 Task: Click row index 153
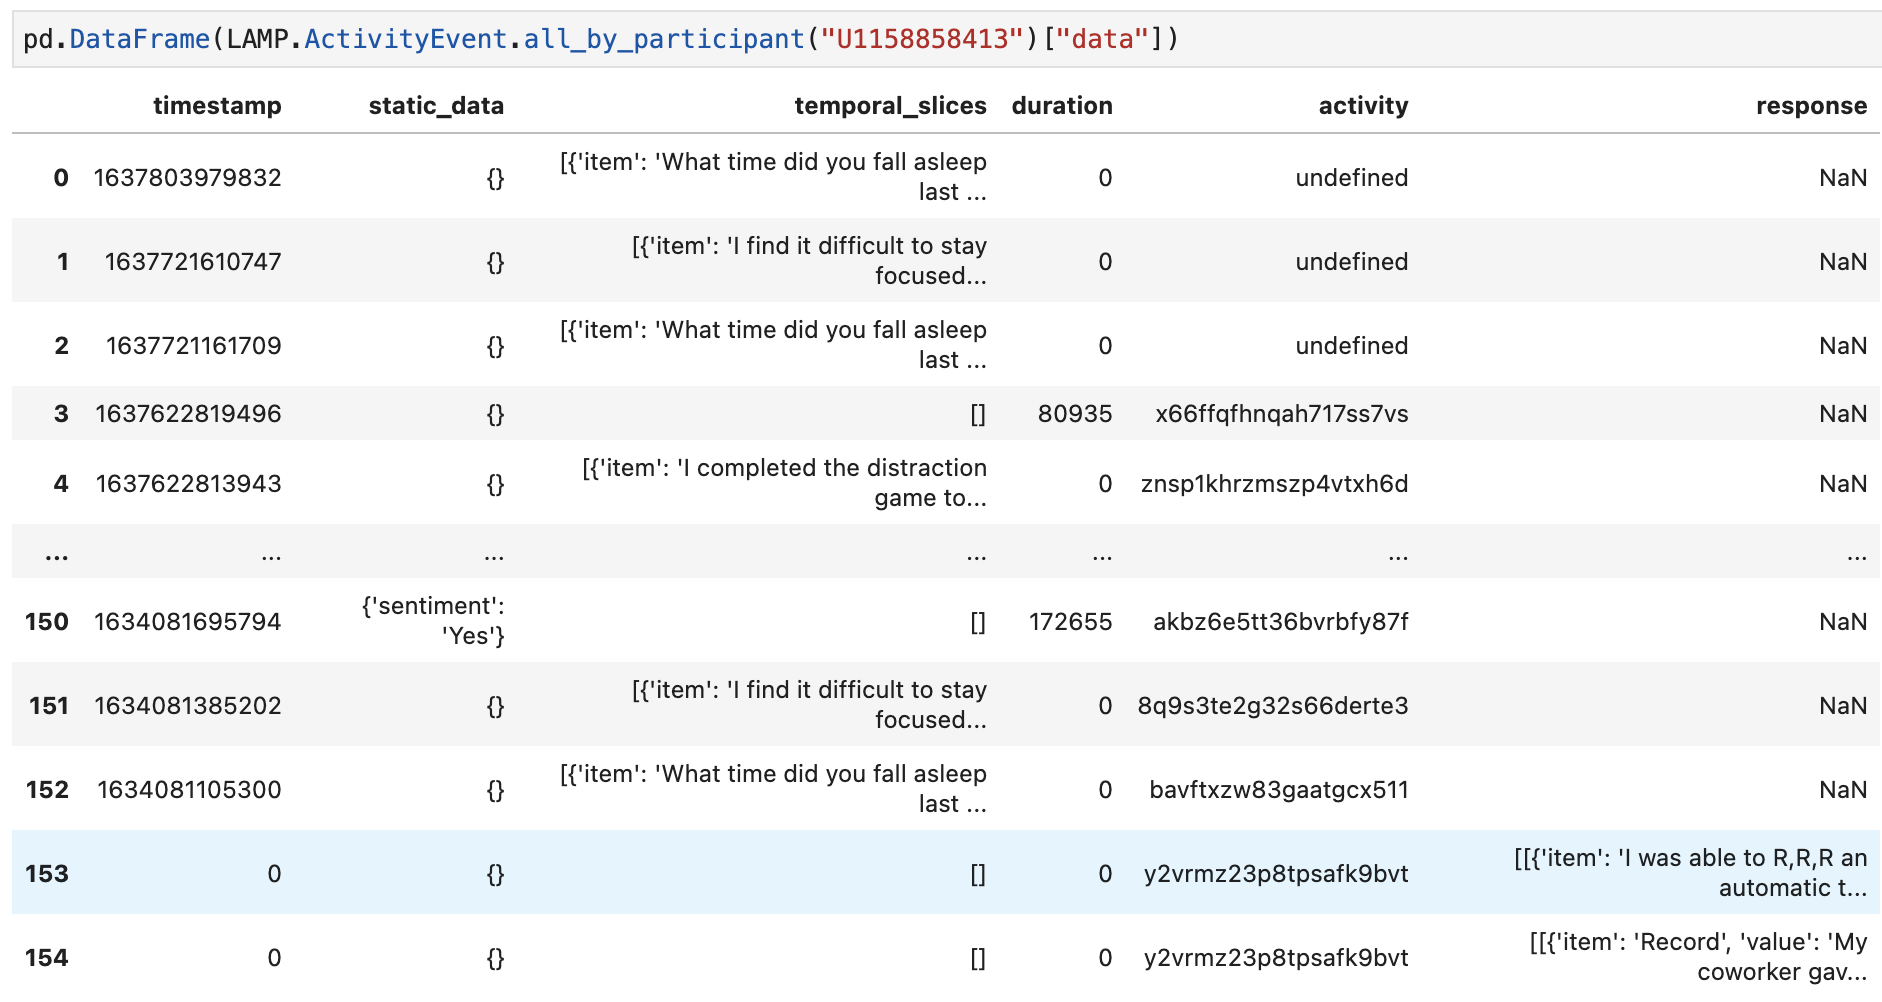coord(47,874)
